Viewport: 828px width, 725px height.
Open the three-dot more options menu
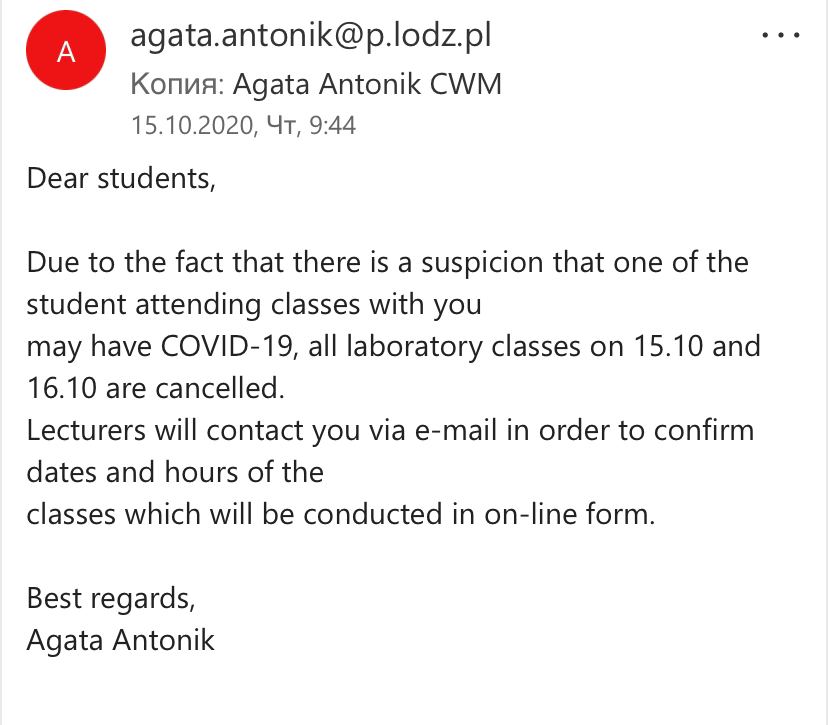780,35
